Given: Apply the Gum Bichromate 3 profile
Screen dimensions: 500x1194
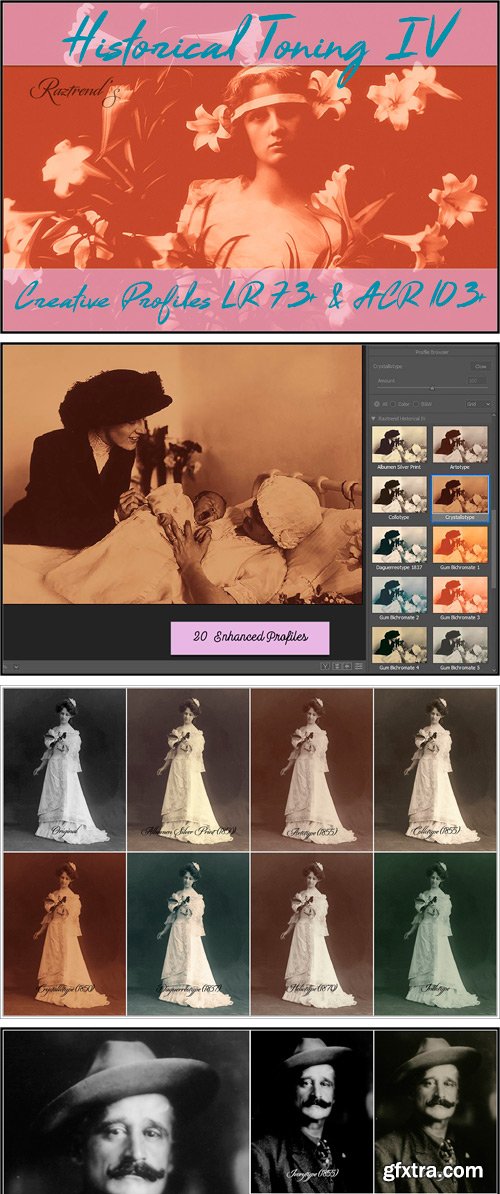Looking at the screenshot, I should click(x=460, y=595).
